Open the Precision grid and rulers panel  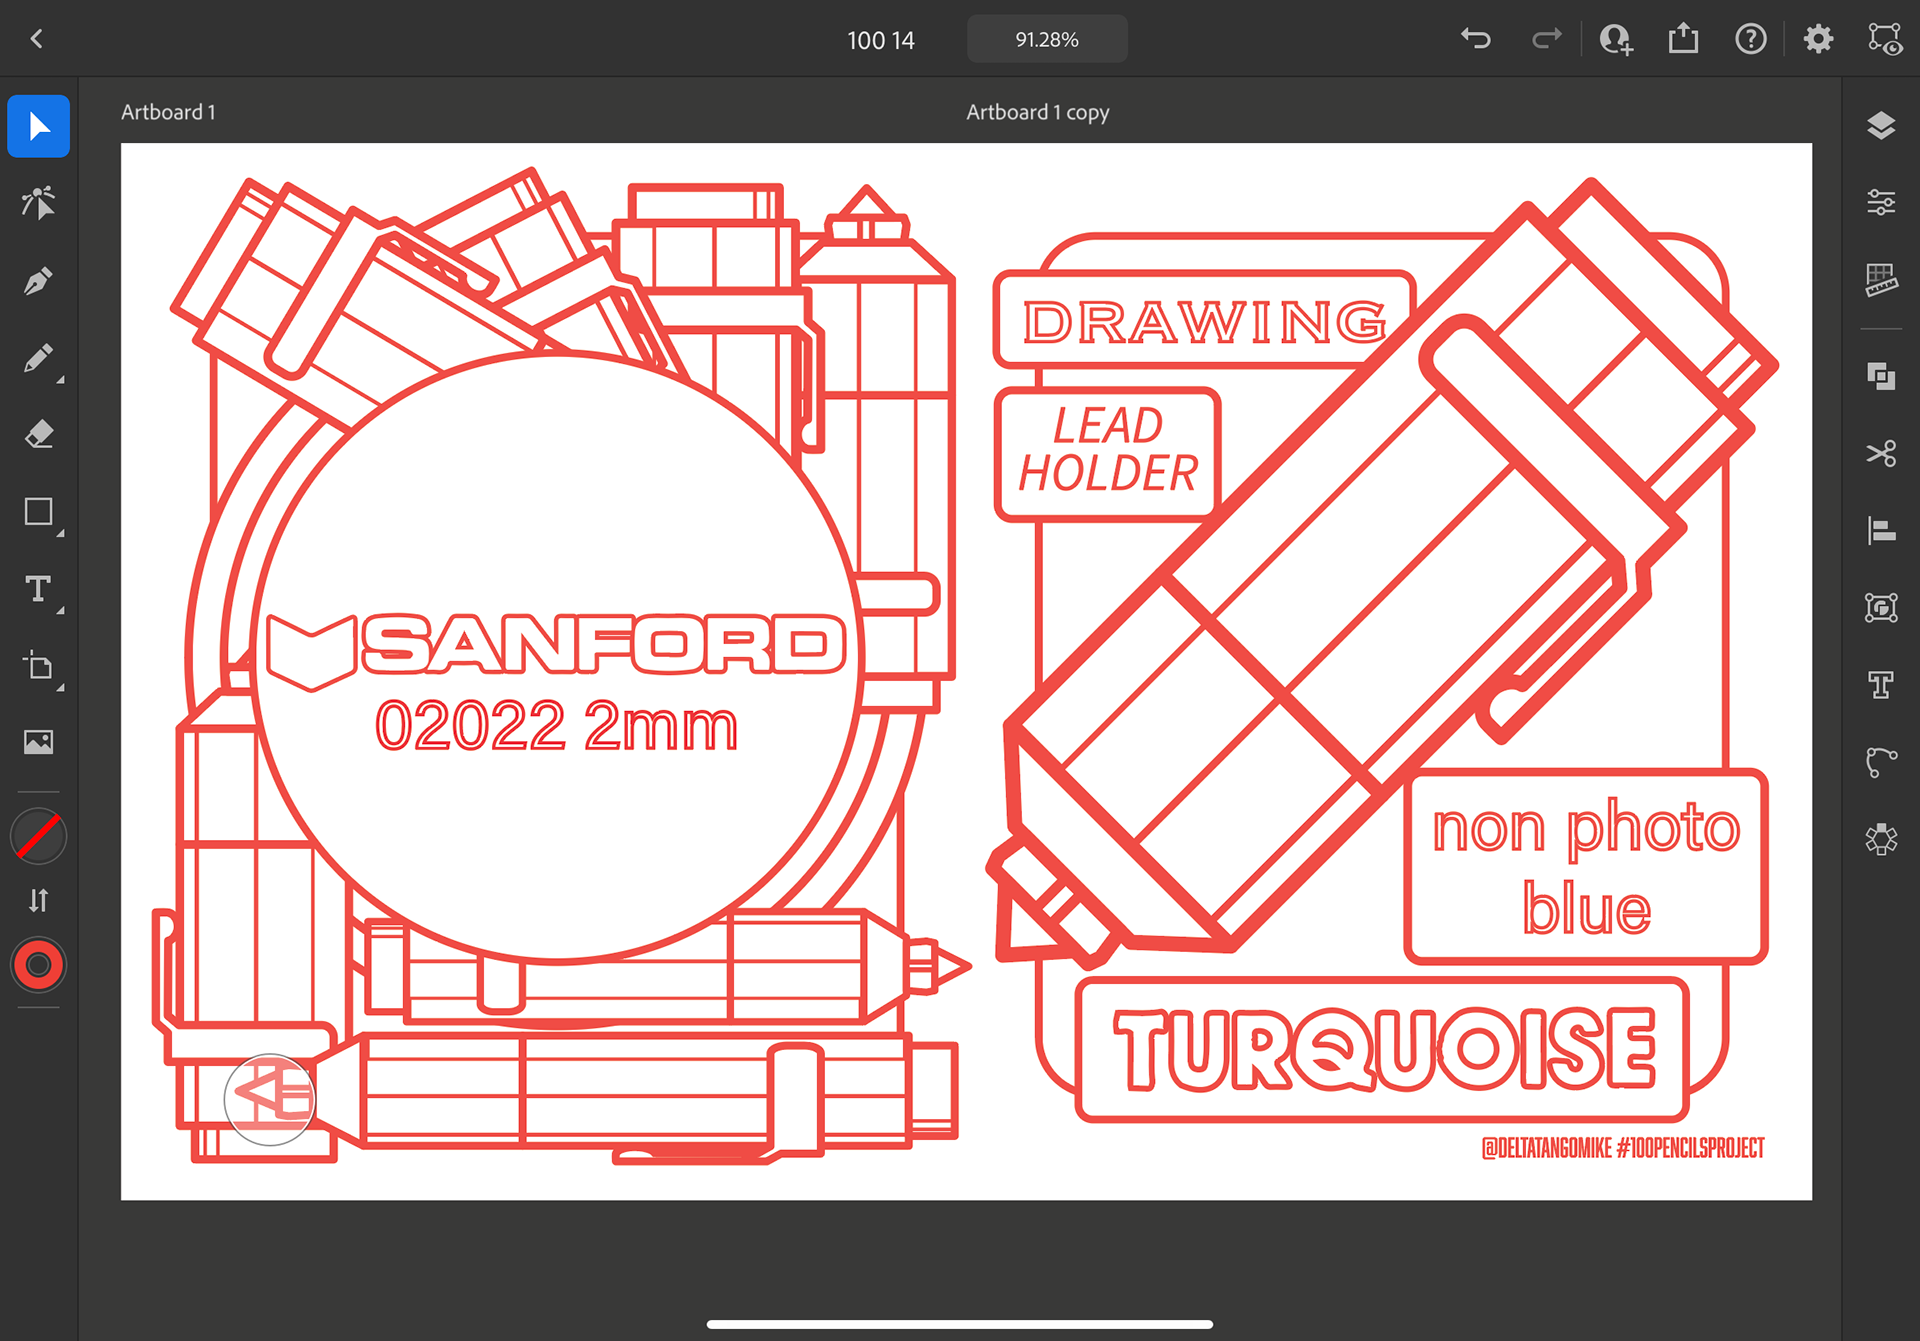(x=1881, y=280)
